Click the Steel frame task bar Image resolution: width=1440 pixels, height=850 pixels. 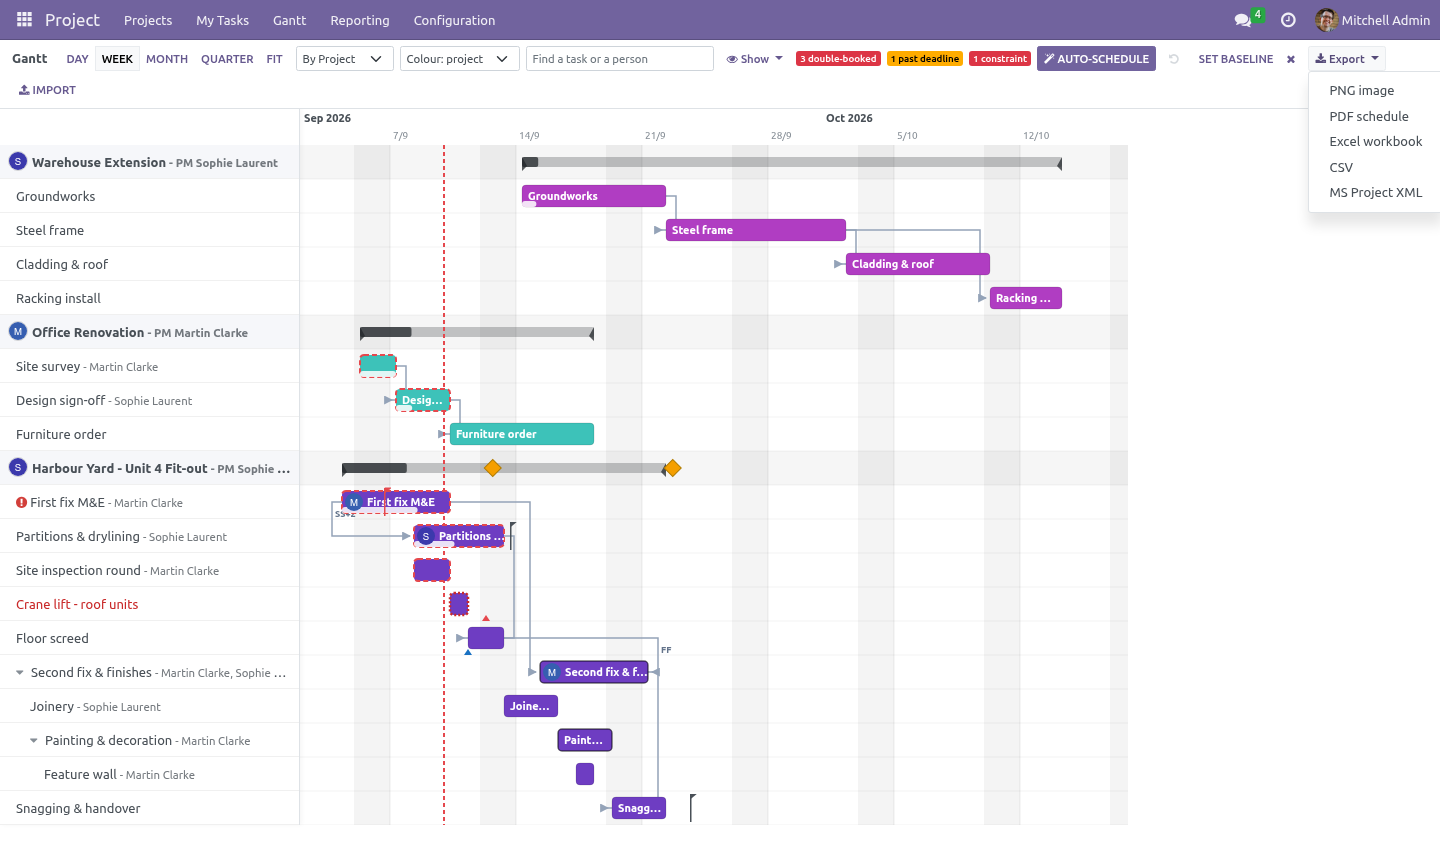(756, 230)
